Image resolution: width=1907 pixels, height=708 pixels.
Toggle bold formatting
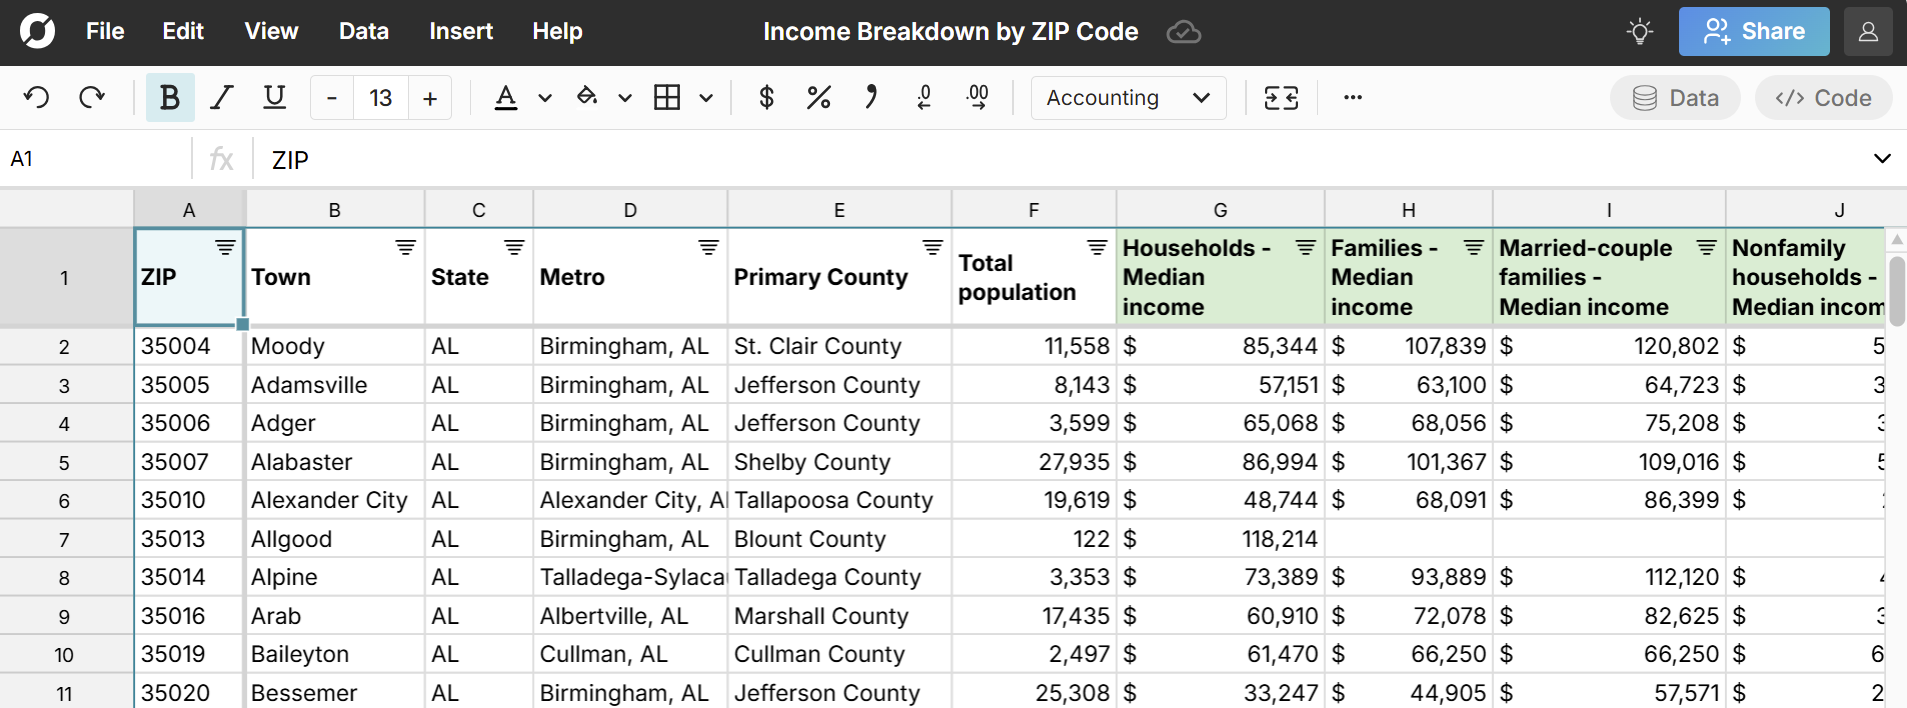click(x=170, y=98)
